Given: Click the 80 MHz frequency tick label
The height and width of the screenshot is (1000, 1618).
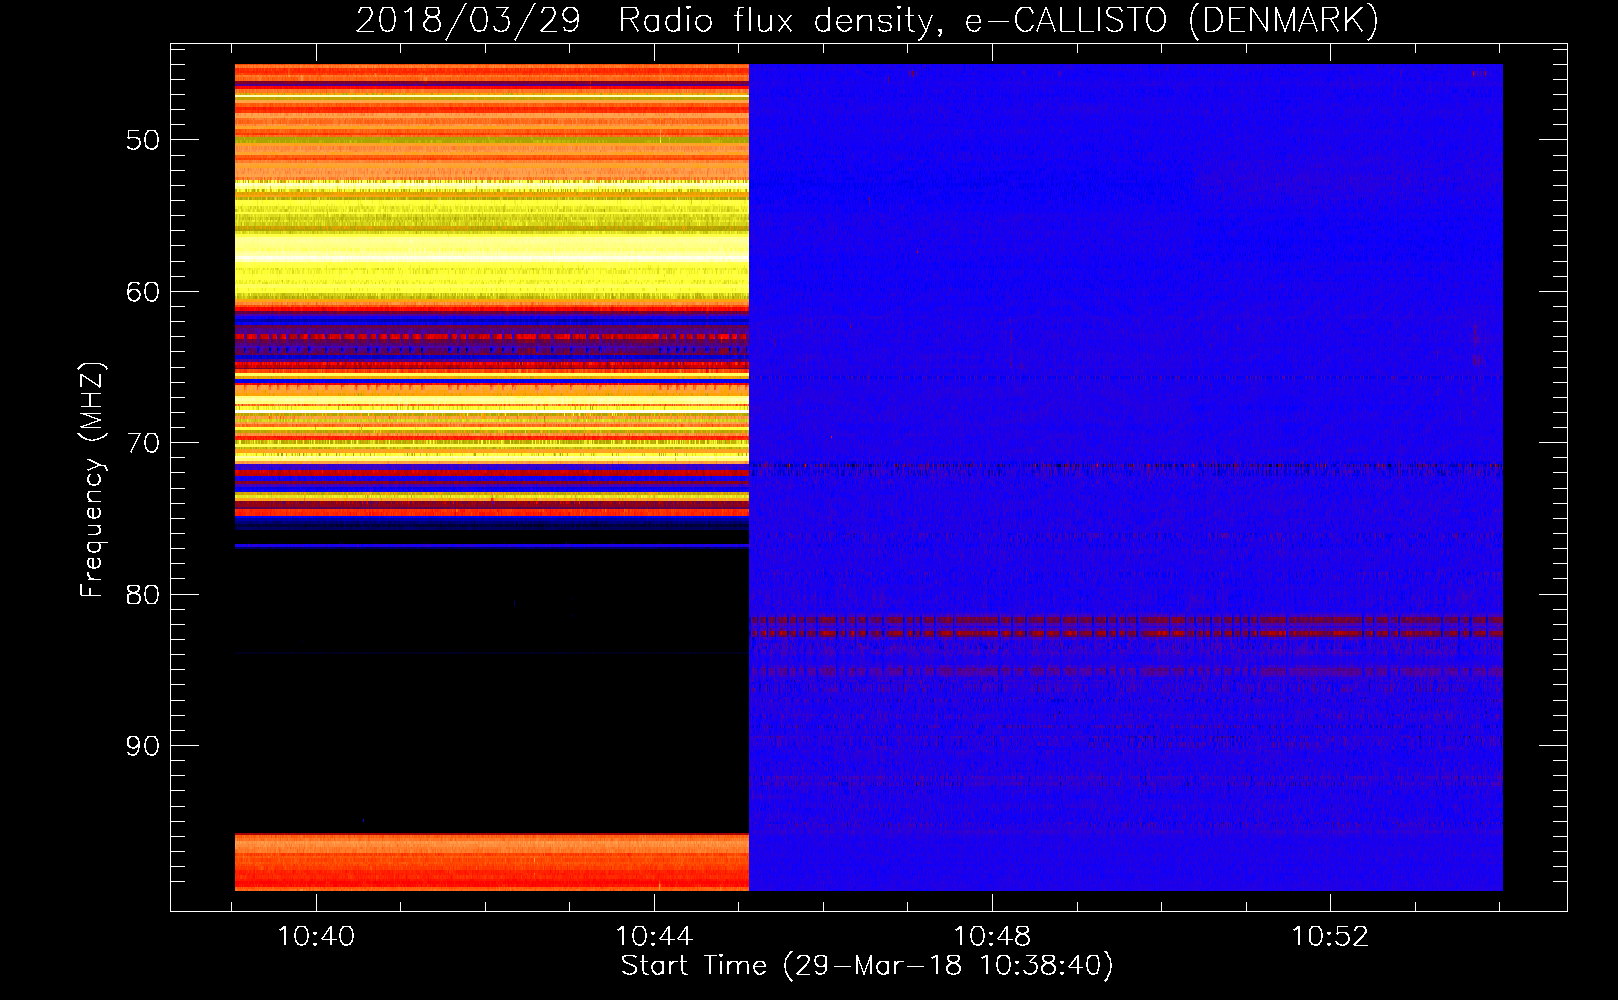Looking at the screenshot, I should tap(143, 595).
